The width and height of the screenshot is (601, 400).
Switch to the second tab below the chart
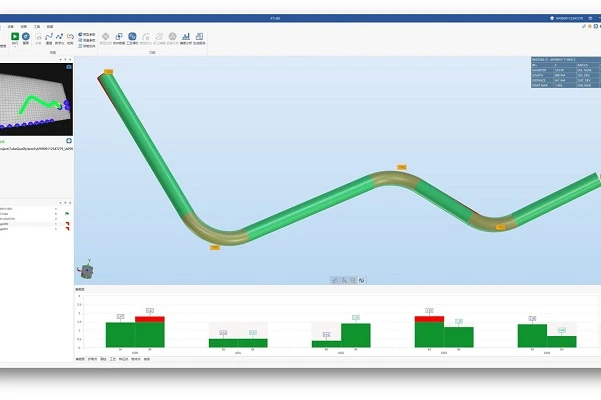[x=93, y=358]
